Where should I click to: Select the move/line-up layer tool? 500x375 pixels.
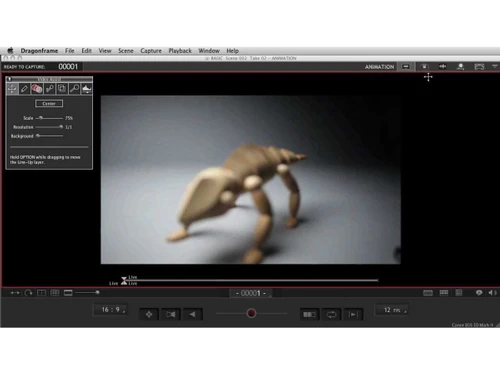coord(12,89)
